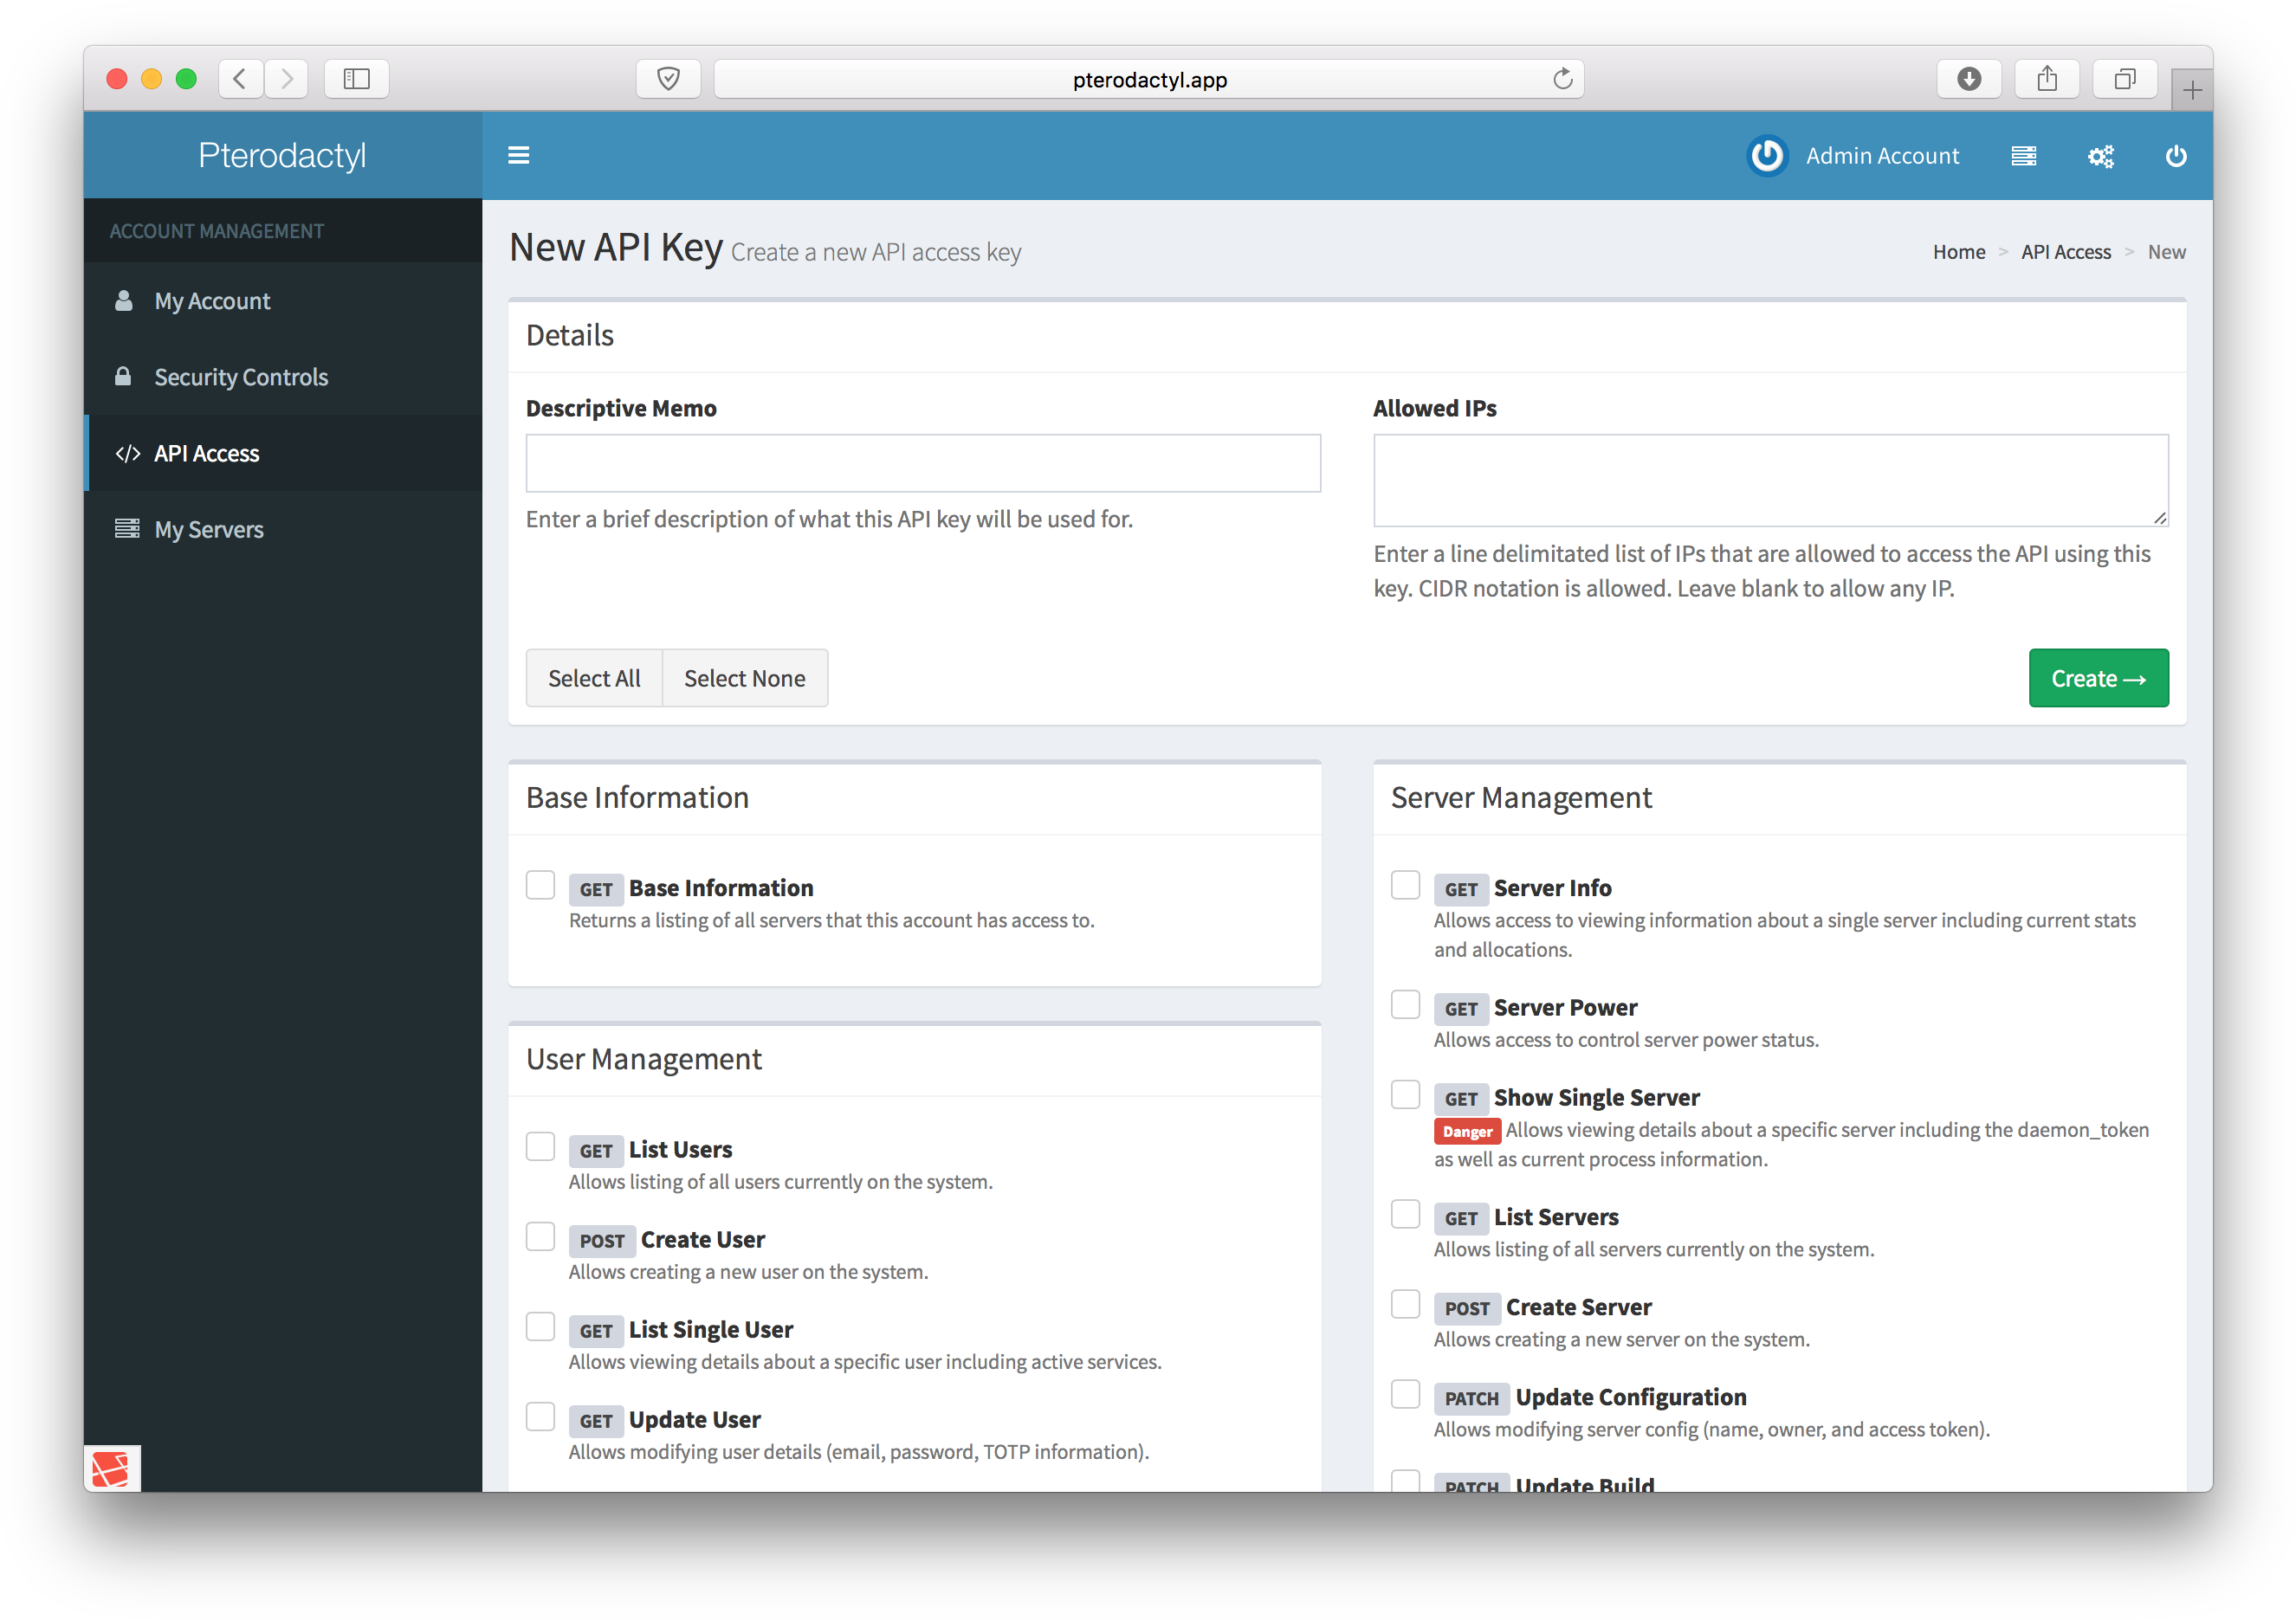Open My Servers from the sidebar
Screen dimensions: 2296x1620
[209, 529]
